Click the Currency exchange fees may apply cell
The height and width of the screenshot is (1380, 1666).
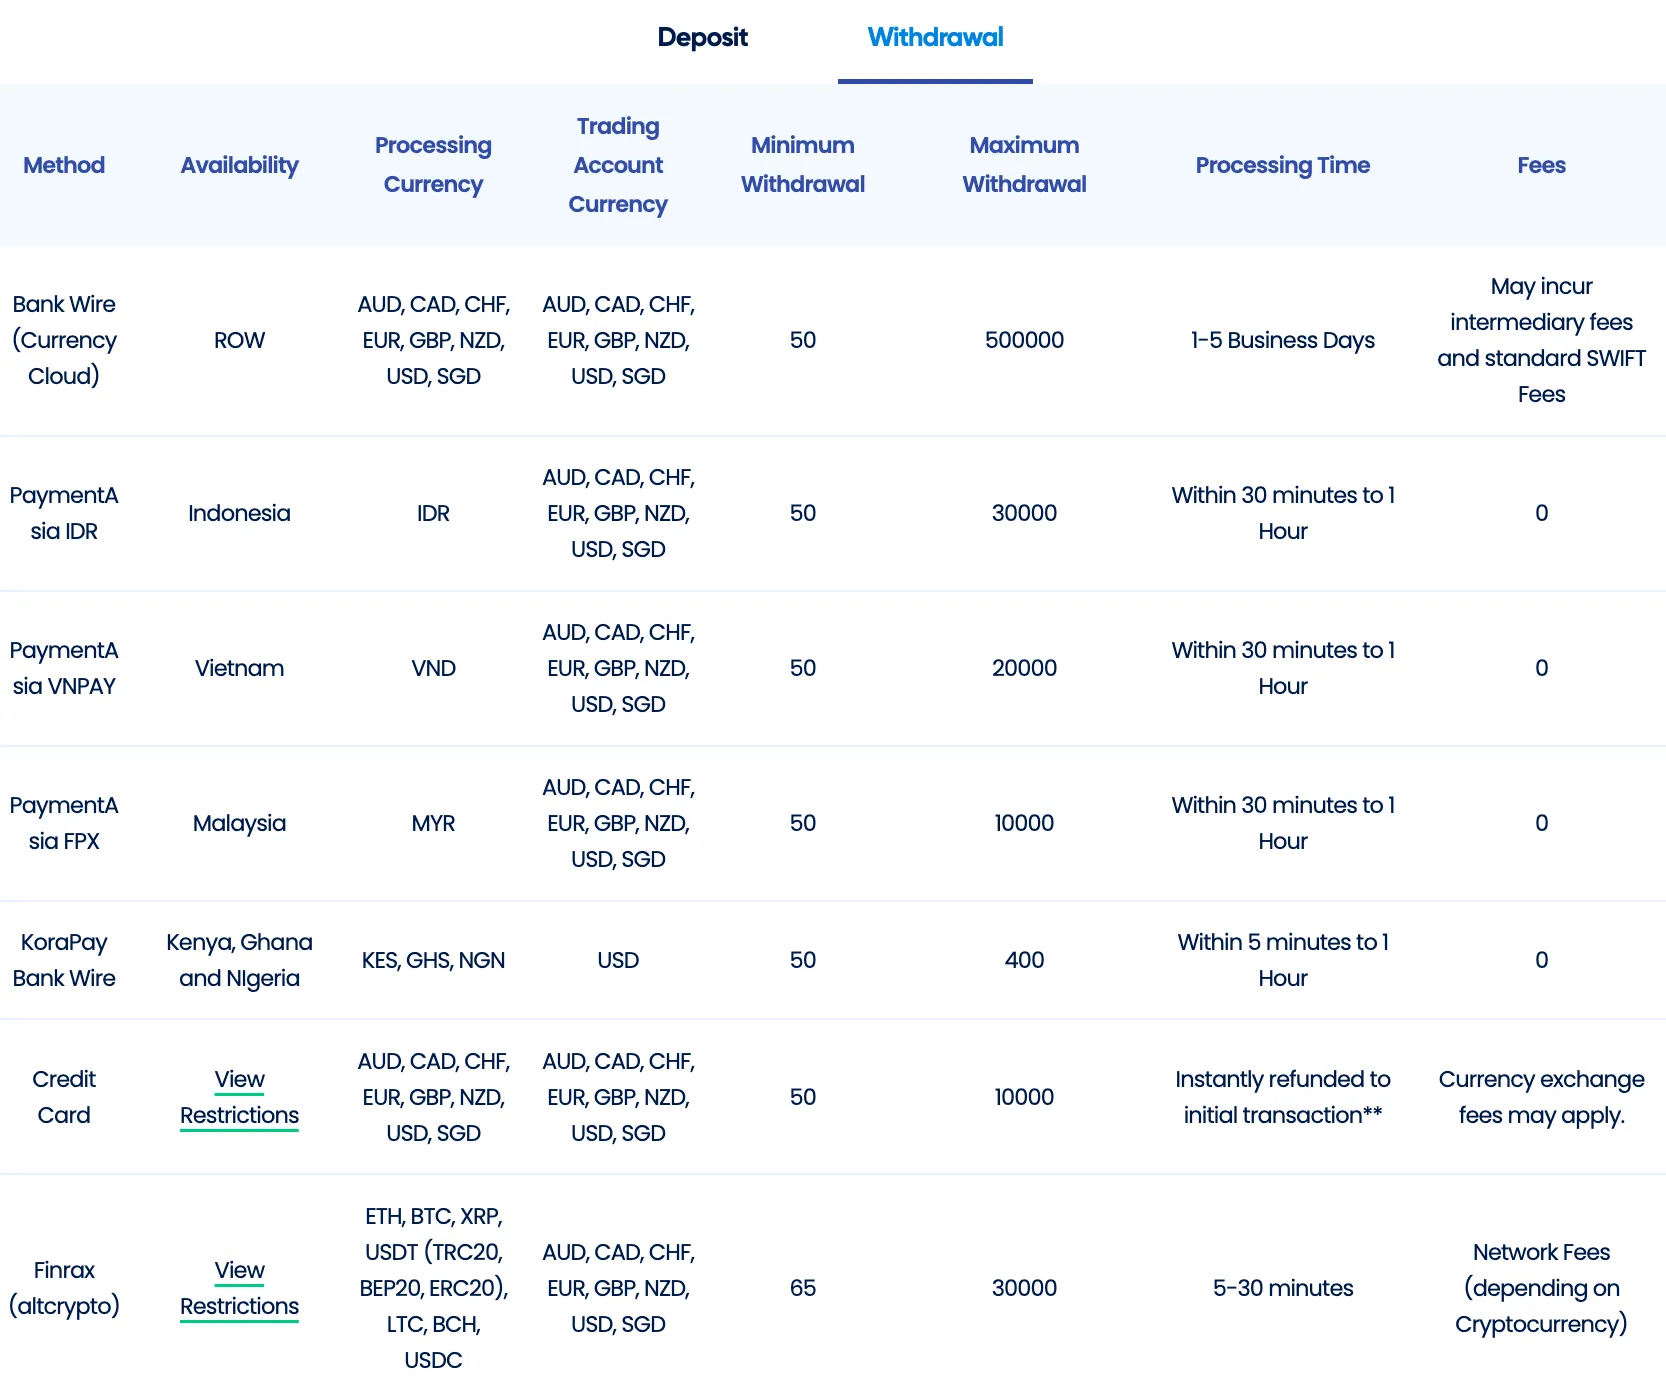1541,1097
